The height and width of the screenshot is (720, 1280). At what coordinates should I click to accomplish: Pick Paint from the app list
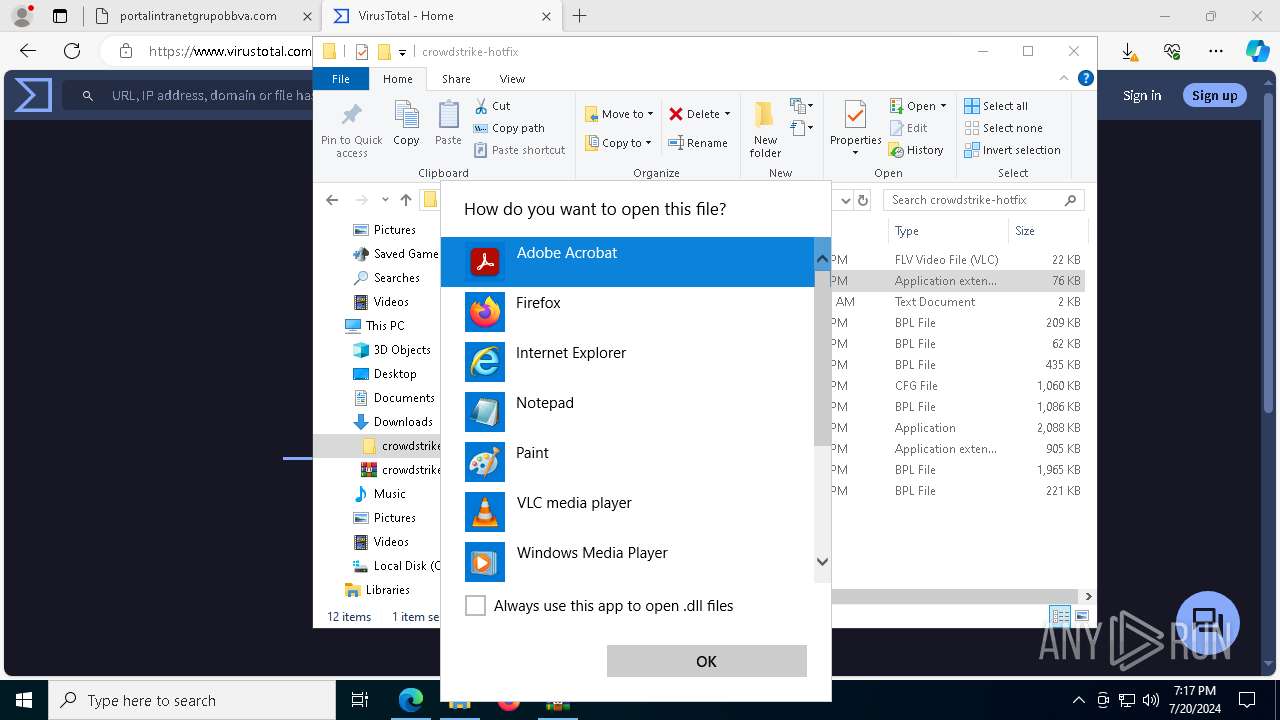click(x=628, y=462)
